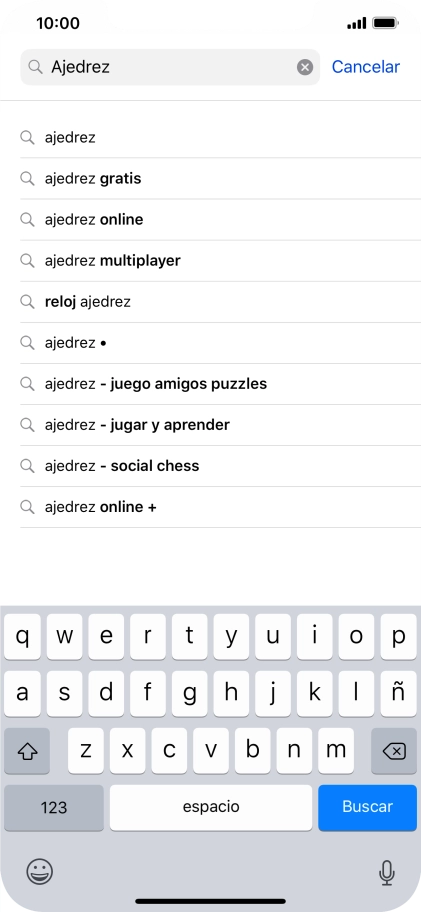Choose the "ajedrez multiplayer" suggestion
The image size is (421, 912).
click(x=220, y=261)
